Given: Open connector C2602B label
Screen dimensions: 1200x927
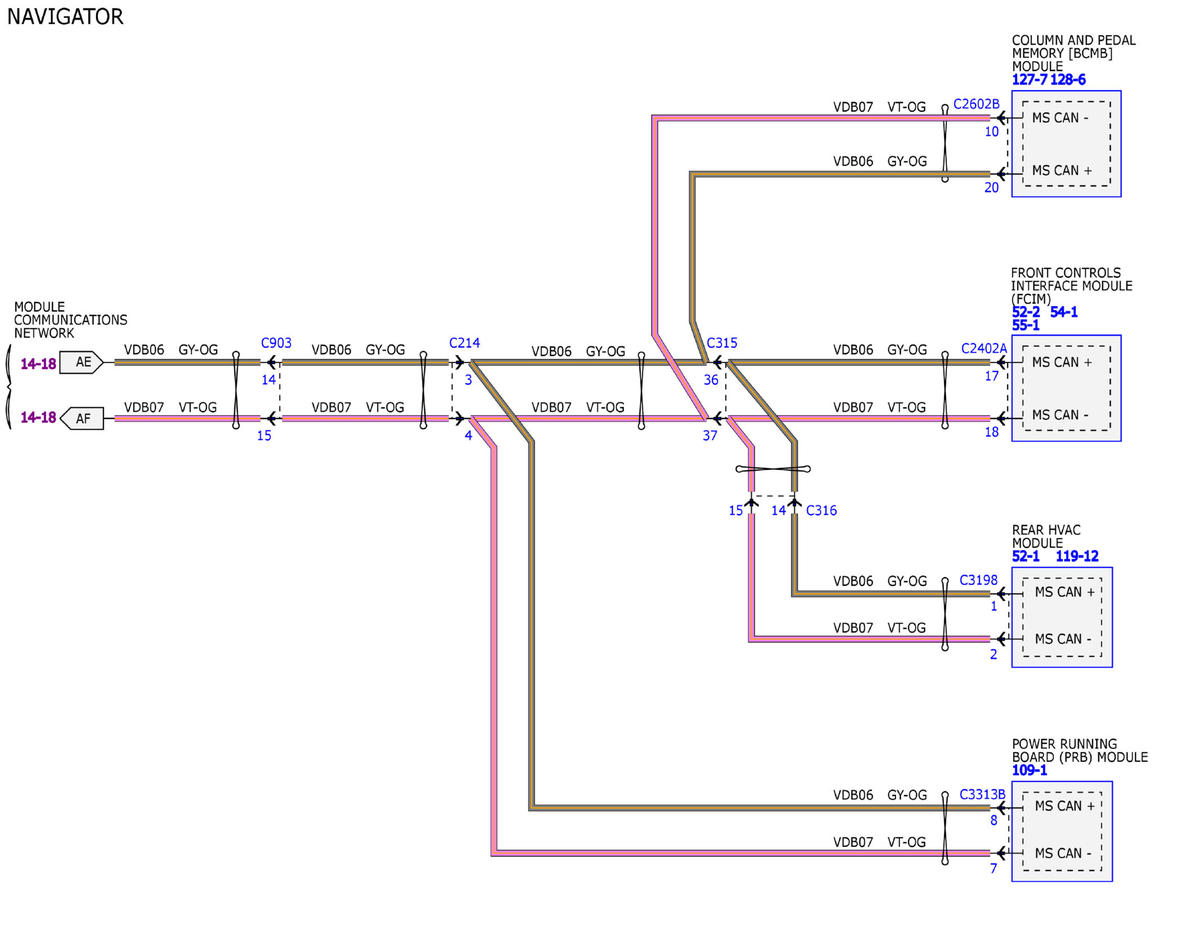Looking at the screenshot, I should coord(977,104).
